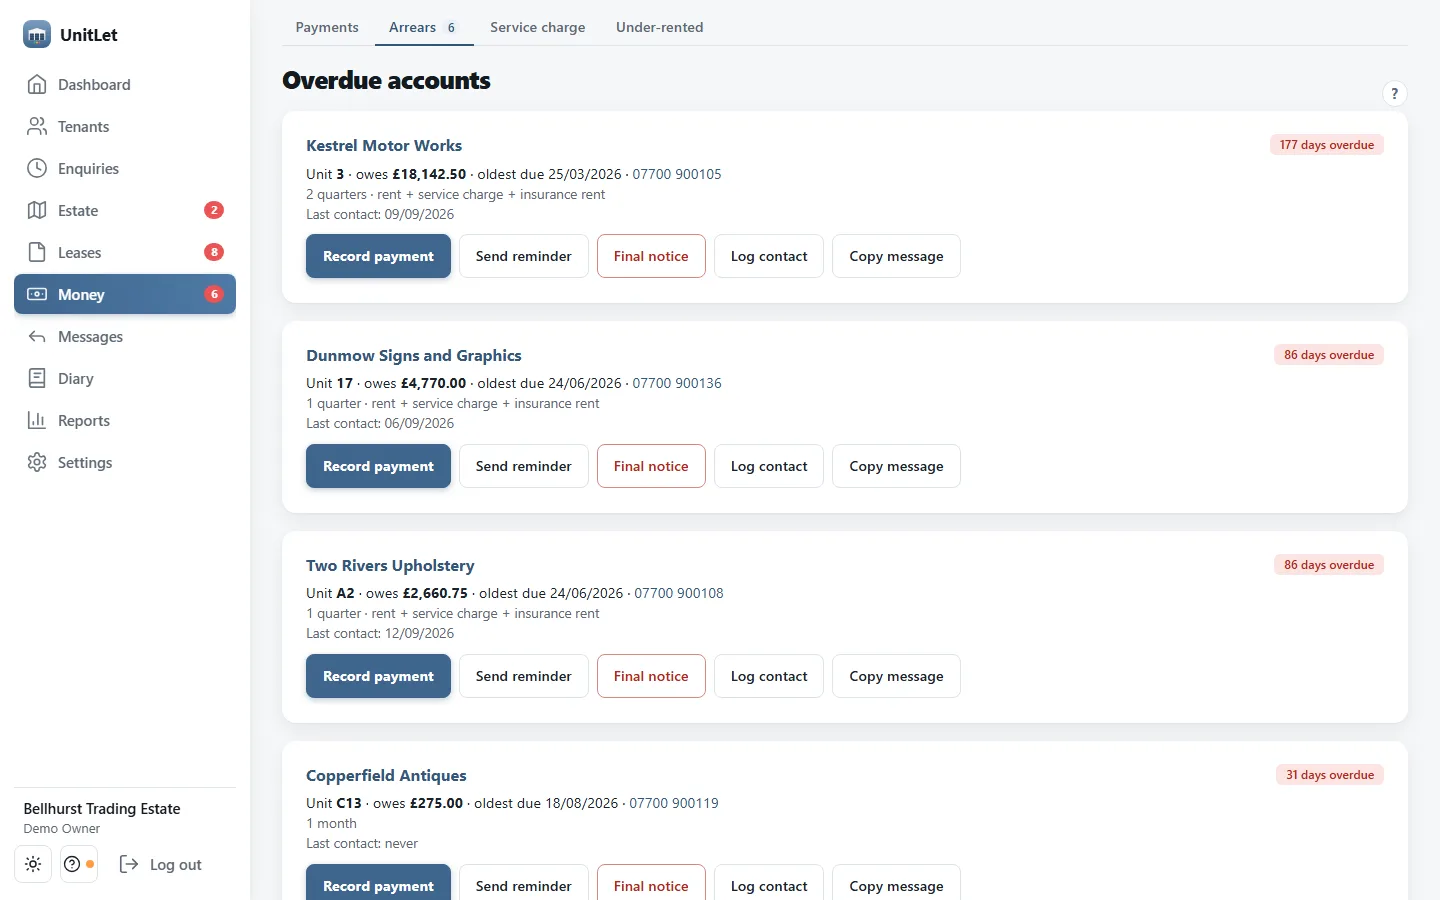Screen dimensions: 1440x900
Task: Click Money's red badge showing 6
Action: point(214,294)
